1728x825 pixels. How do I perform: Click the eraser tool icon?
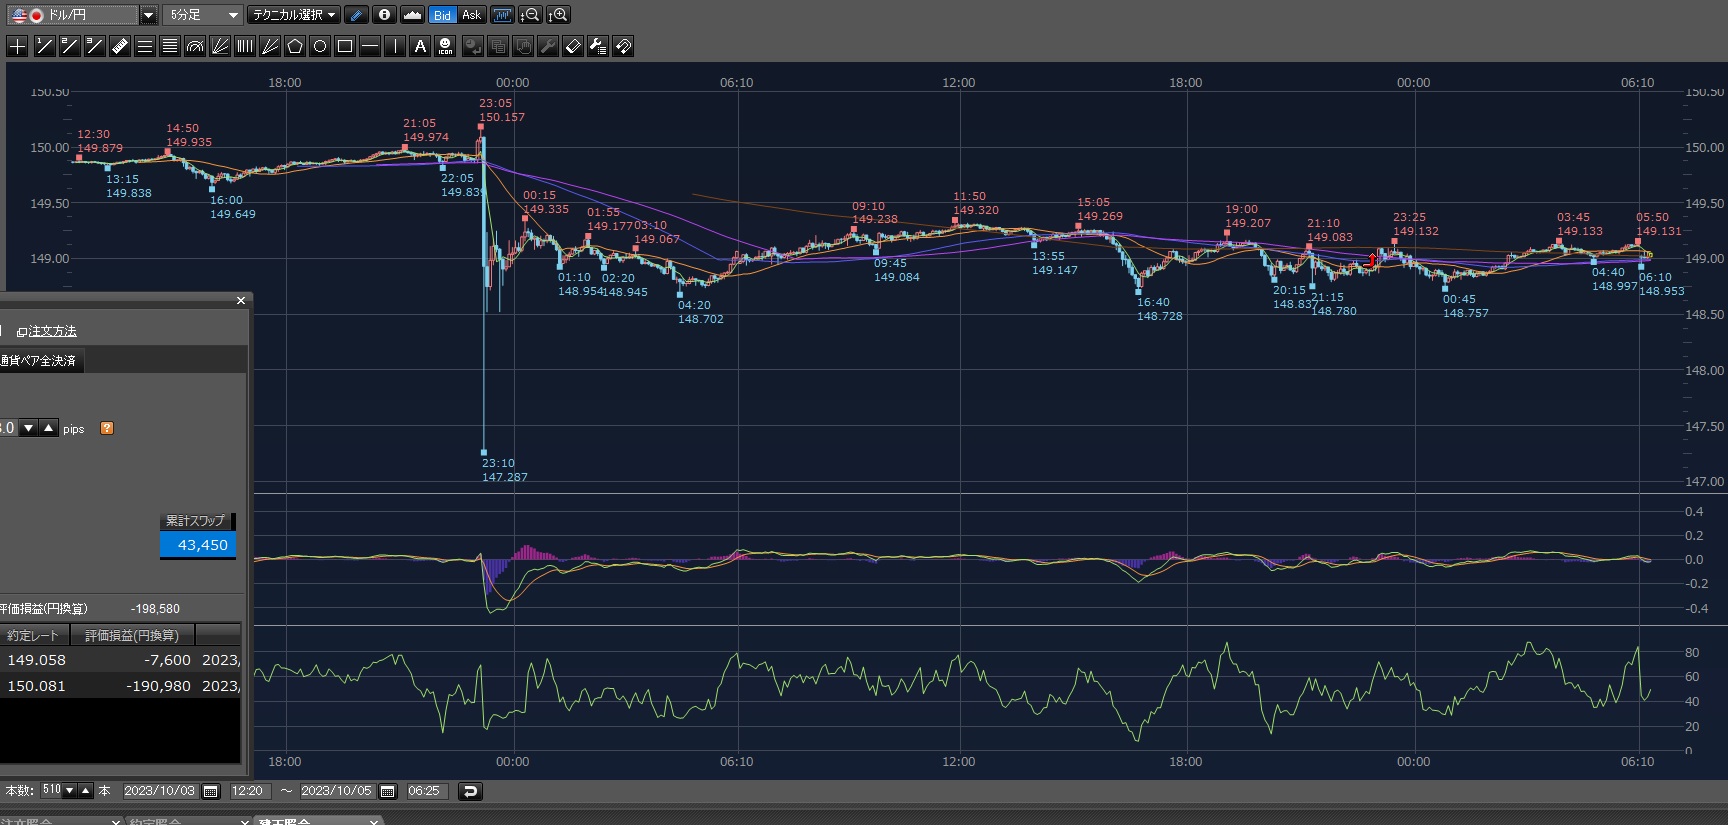(573, 46)
